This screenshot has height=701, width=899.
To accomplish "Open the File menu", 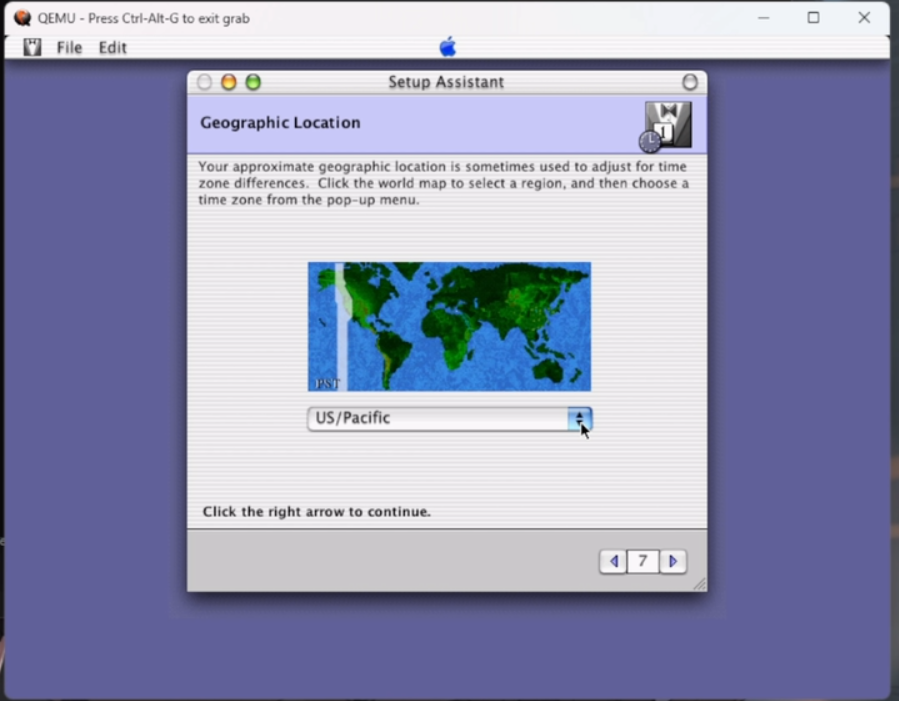I will tap(69, 48).
